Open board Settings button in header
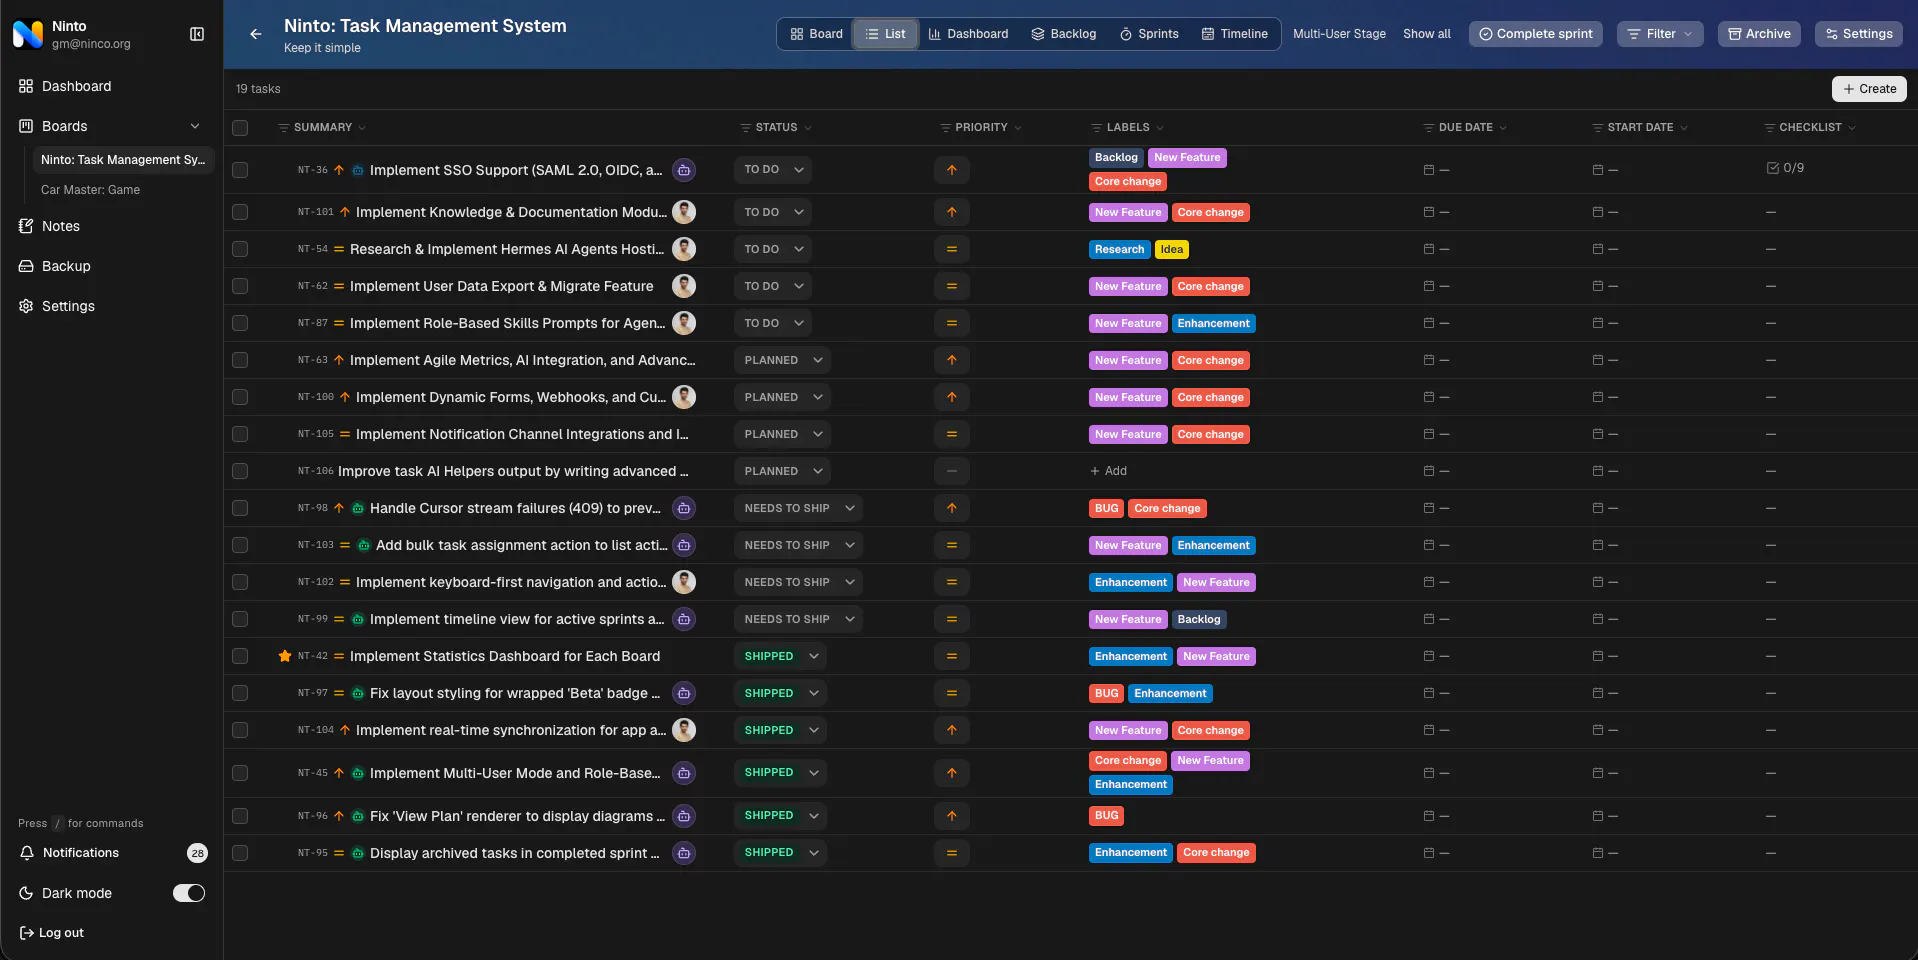 (x=1859, y=34)
